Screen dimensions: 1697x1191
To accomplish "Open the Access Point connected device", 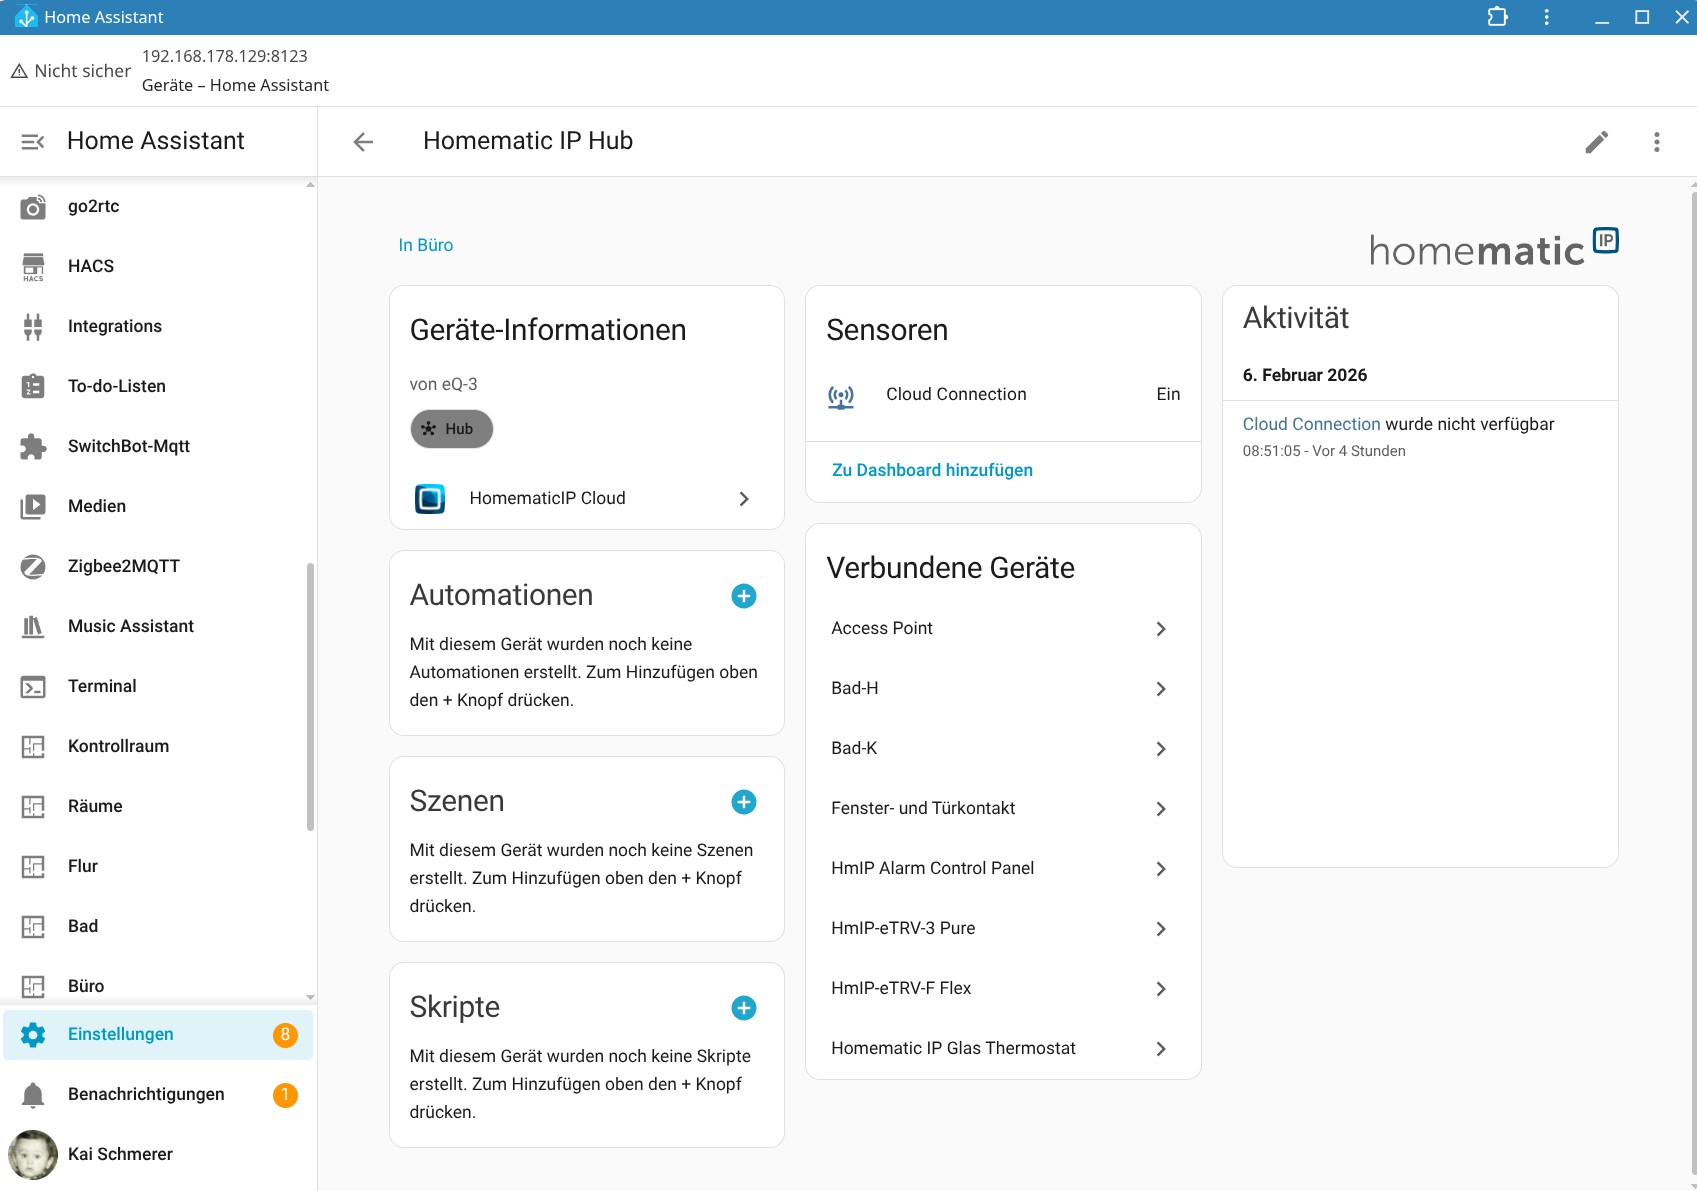I will tap(1000, 628).
